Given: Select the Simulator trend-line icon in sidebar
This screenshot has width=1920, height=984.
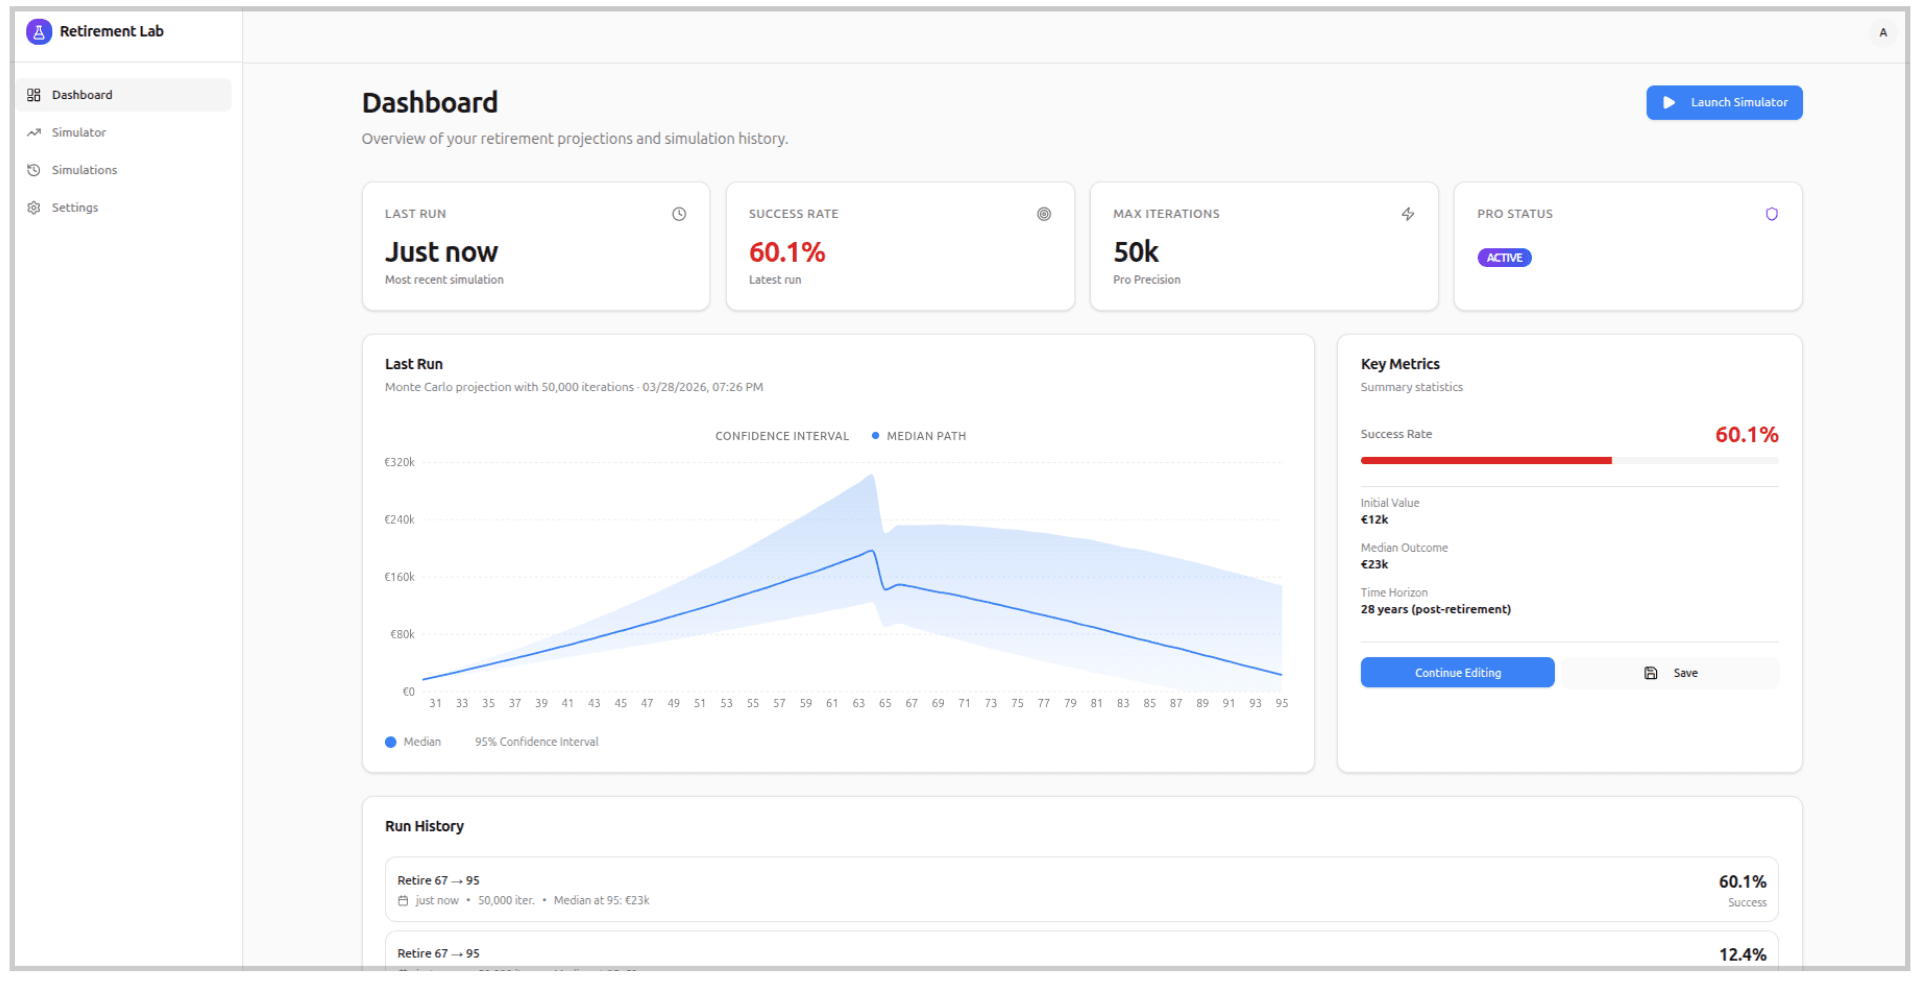Looking at the screenshot, I should (35, 132).
